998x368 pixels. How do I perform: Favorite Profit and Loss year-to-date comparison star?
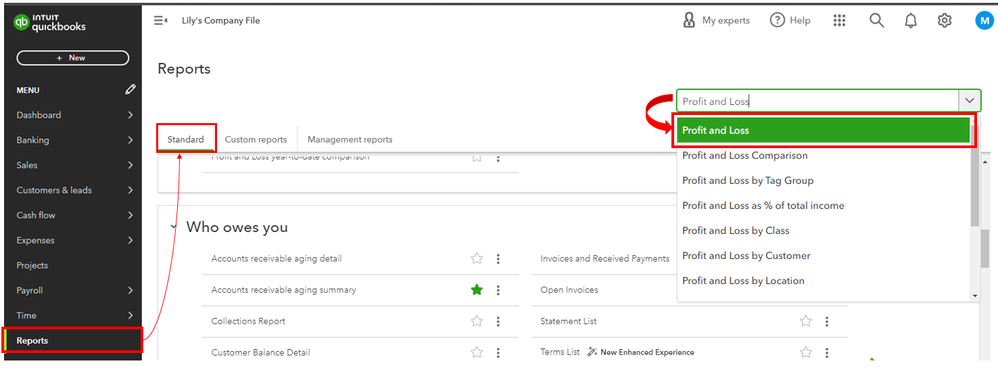[x=477, y=157]
